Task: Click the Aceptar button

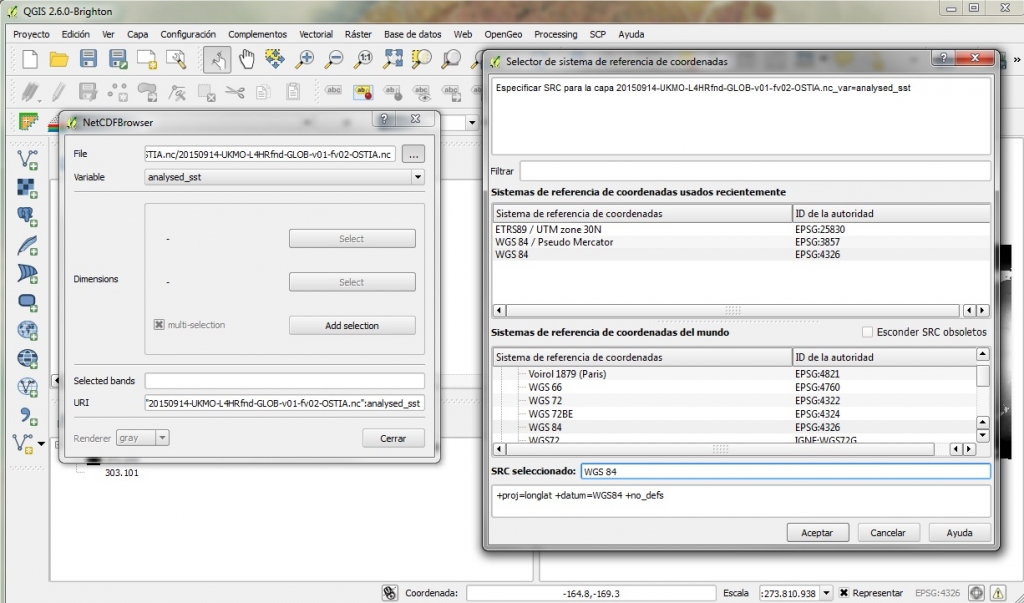Action: click(817, 533)
